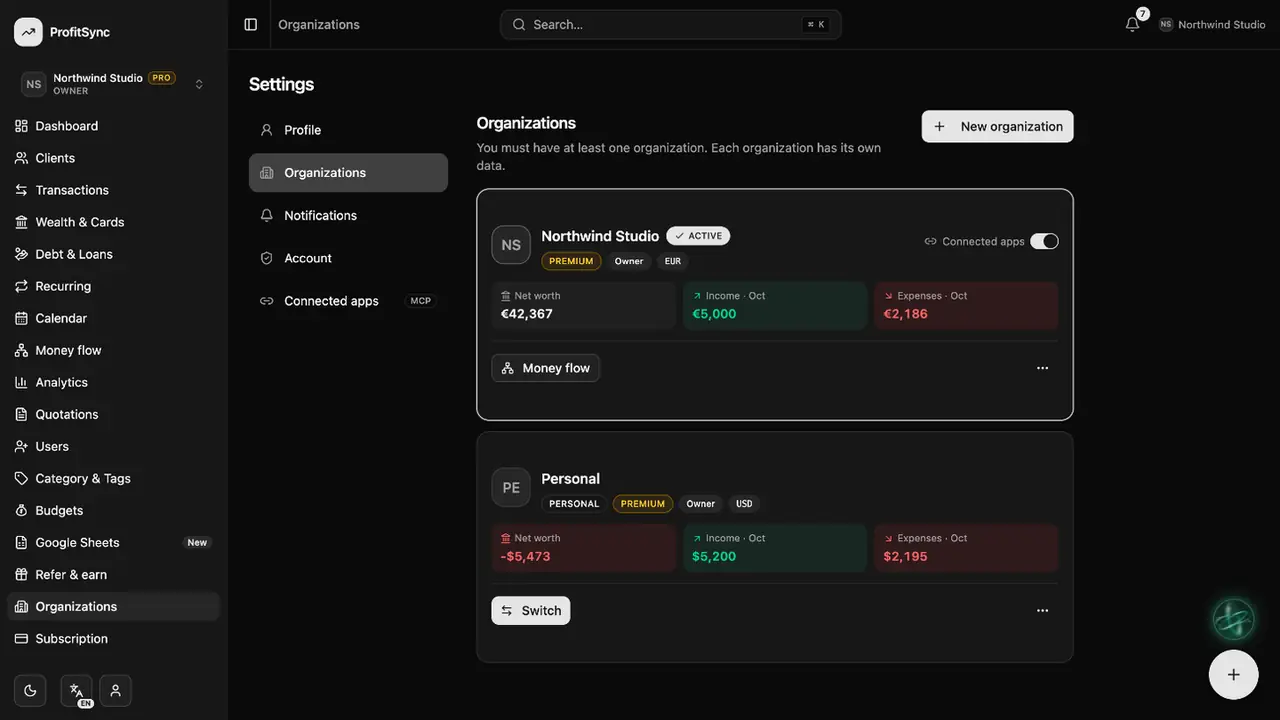Image resolution: width=1280 pixels, height=720 pixels.
Task: Click Switch button on Personal card
Action: tap(530, 610)
